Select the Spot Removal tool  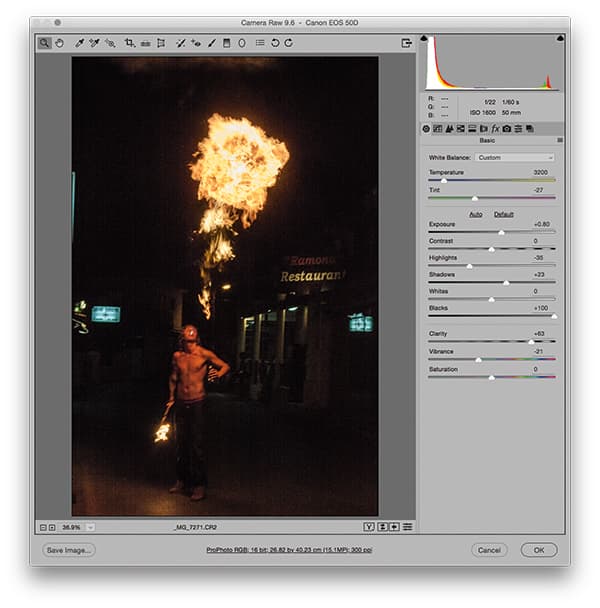tap(180, 43)
